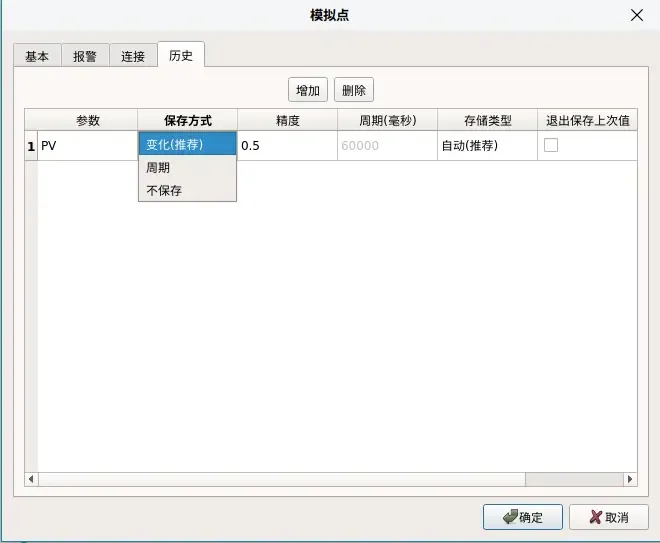
Task: Click the 周期(毫秒) column header
Action: point(387,120)
